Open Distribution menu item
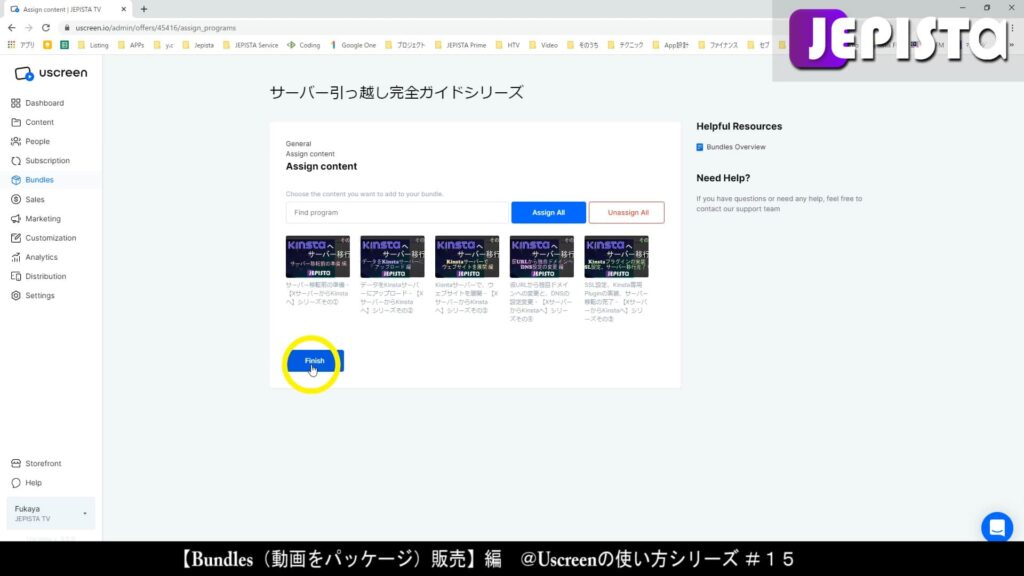Image resolution: width=1024 pixels, height=576 pixels. click(x=45, y=276)
